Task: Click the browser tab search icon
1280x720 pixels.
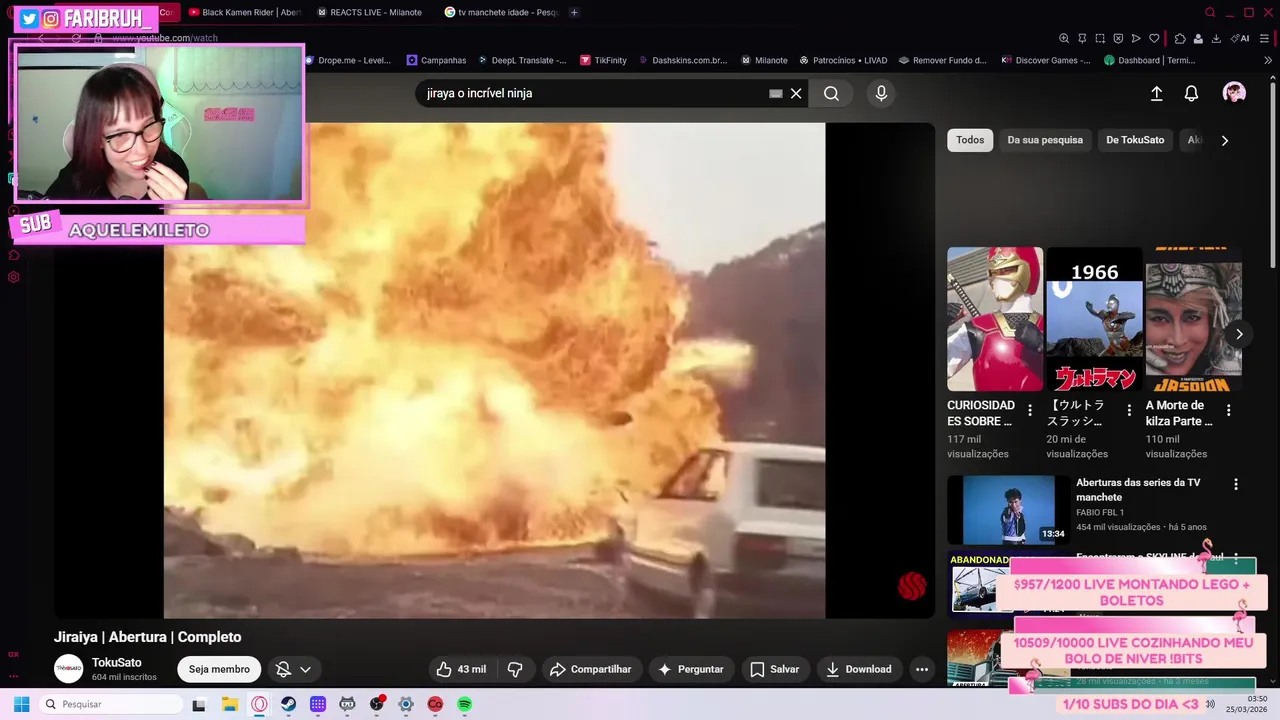Action: (1210, 12)
